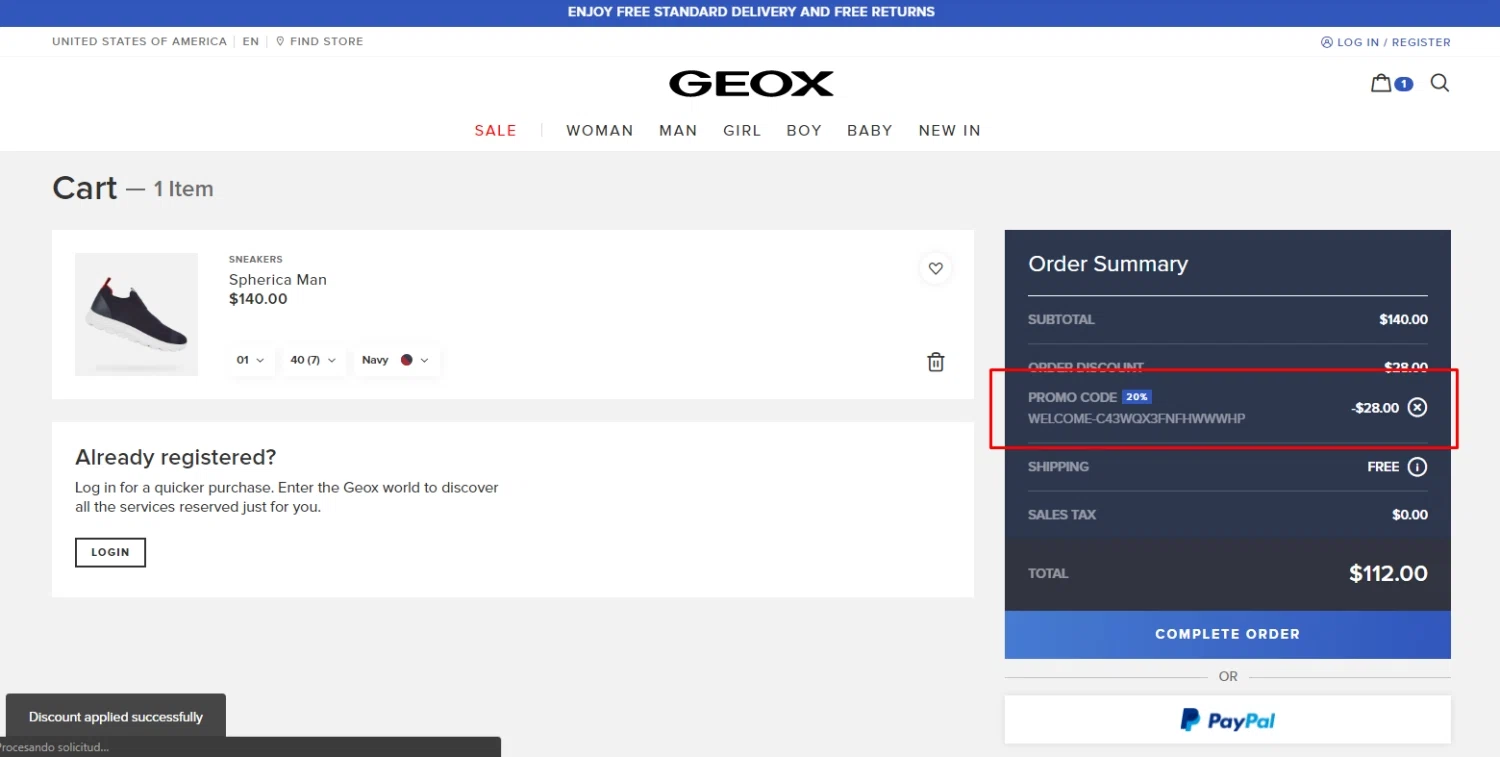The image size is (1500, 757).
Task: Add Spherica Man to wishlist heart
Action: [x=936, y=268]
